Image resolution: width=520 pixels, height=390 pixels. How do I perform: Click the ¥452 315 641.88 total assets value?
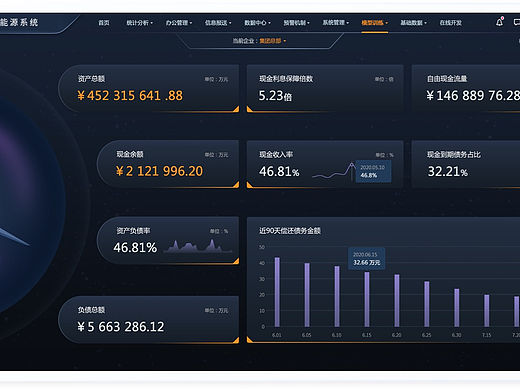130,96
